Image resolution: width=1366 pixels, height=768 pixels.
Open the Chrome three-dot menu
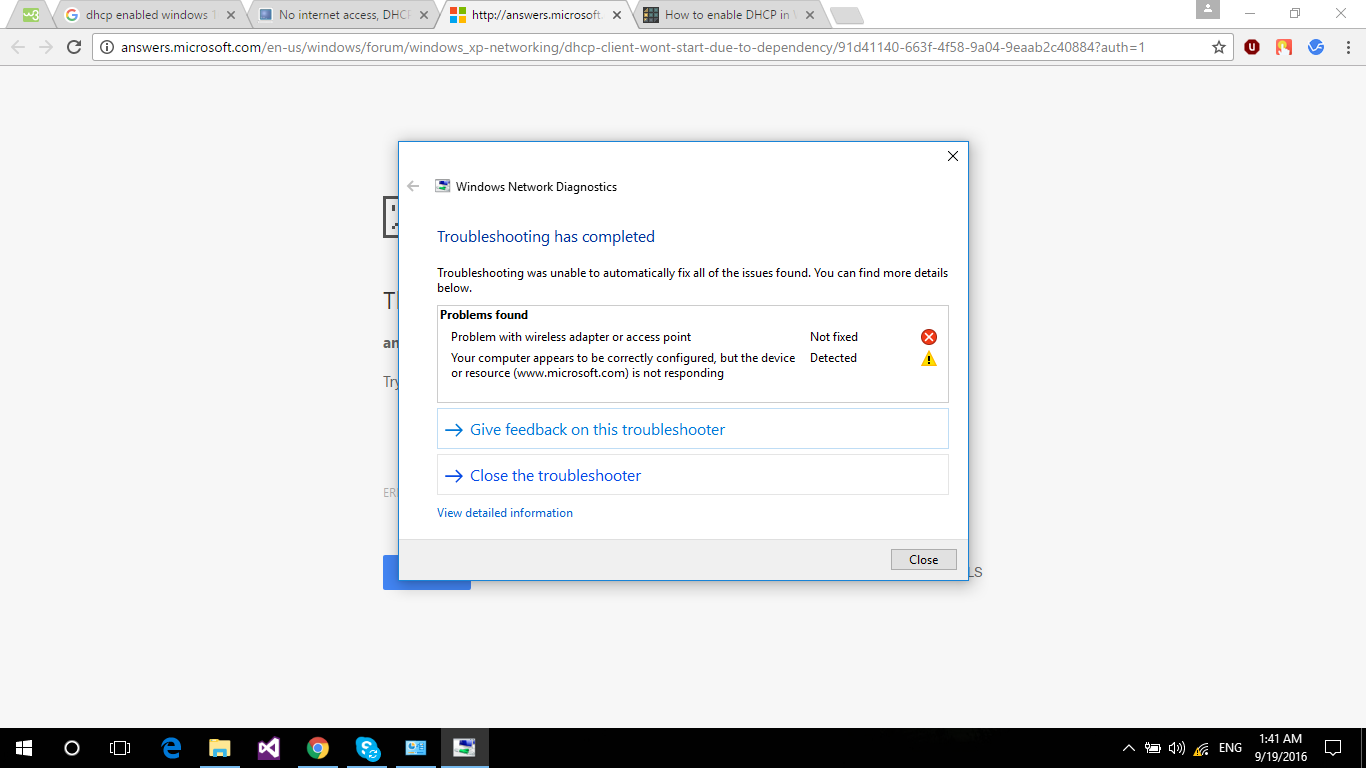pyautogui.click(x=1347, y=47)
